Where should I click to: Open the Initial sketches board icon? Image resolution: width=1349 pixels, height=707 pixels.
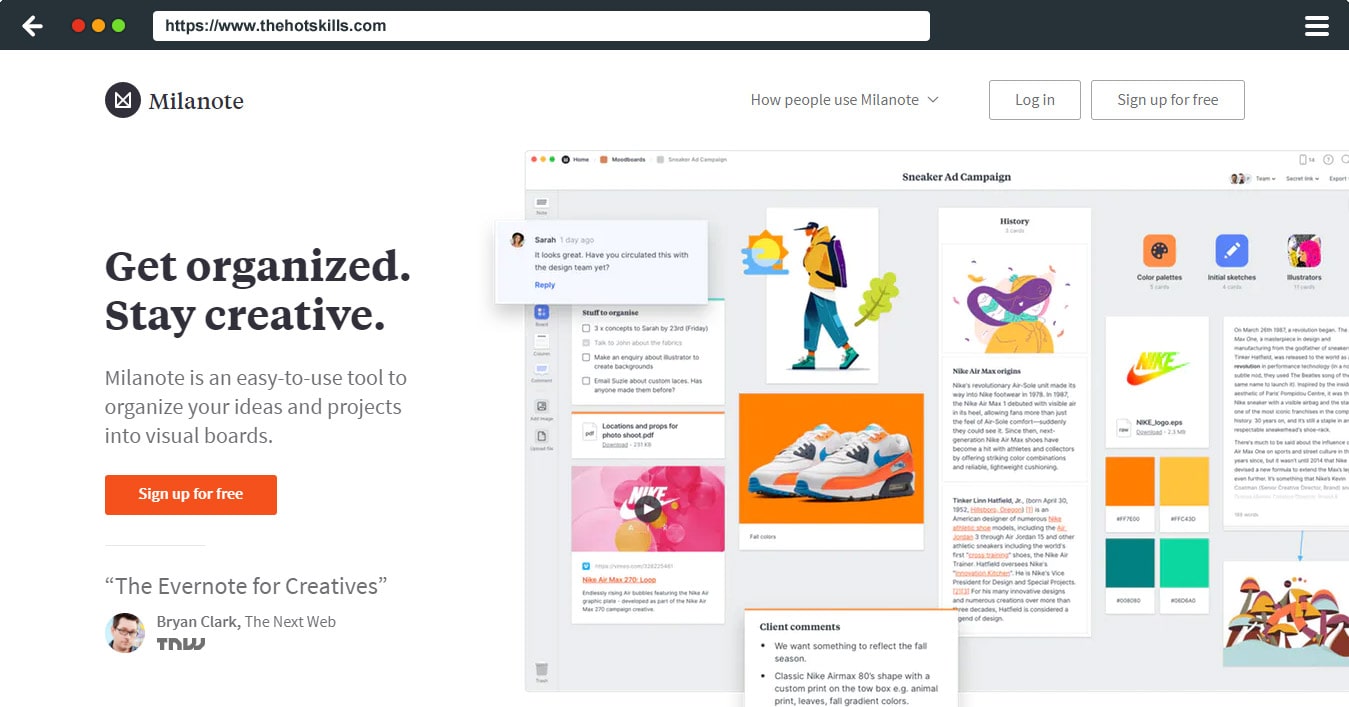click(x=1231, y=250)
